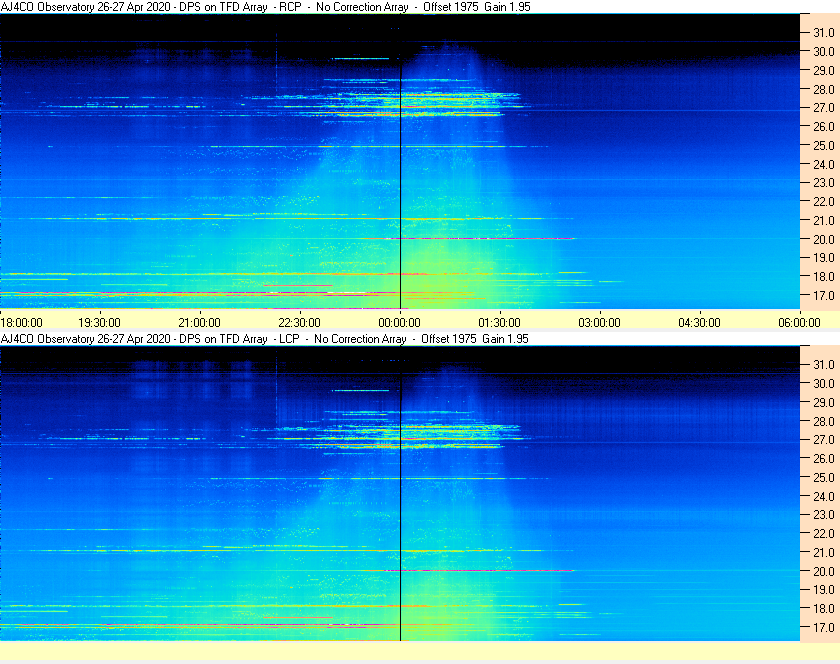Select the 19:30:00 time axis label
This screenshot has width=840, height=664.
[100, 323]
